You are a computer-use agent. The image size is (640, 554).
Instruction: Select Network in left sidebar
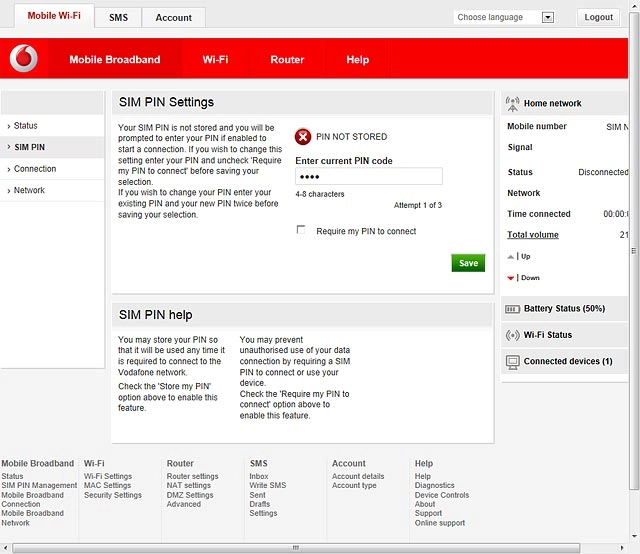coord(52,191)
